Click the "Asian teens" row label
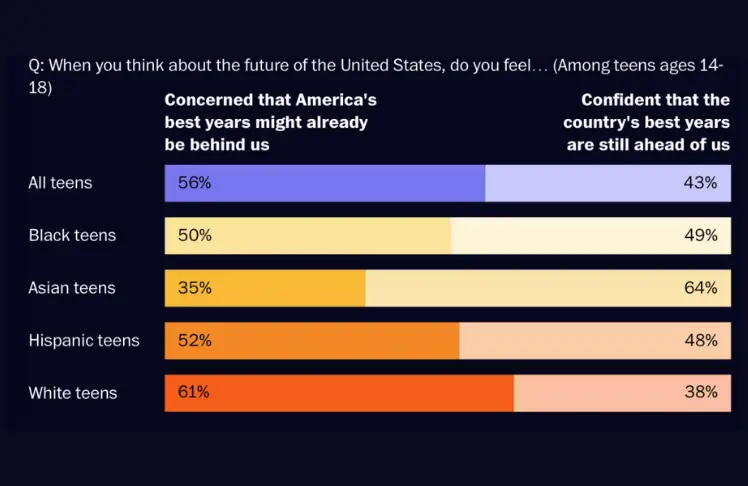 (72, 288)
